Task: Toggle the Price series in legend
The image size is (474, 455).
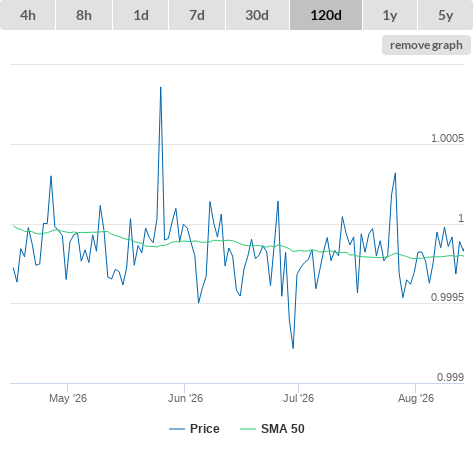Action: pyautogui.click(x=205, y=429)
